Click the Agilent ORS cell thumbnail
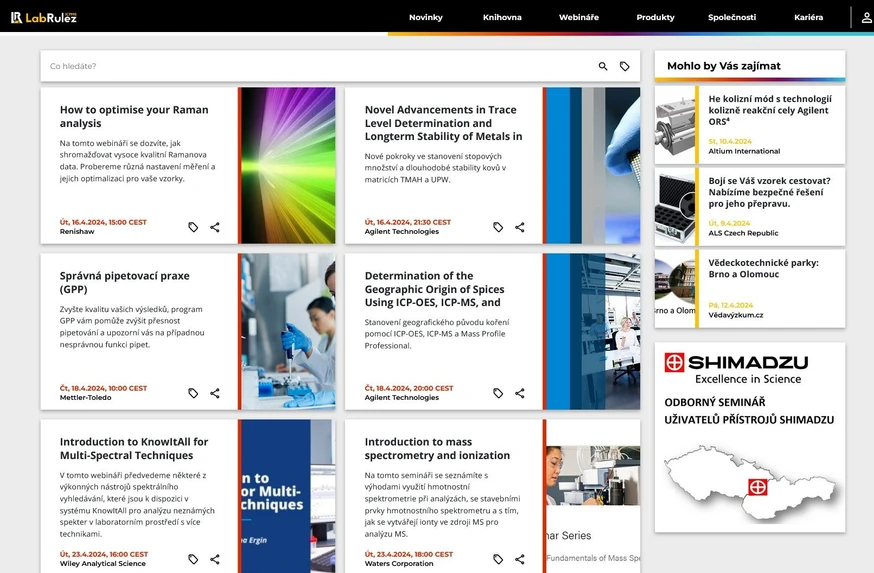The image size is (874, 573). point(675,125)
